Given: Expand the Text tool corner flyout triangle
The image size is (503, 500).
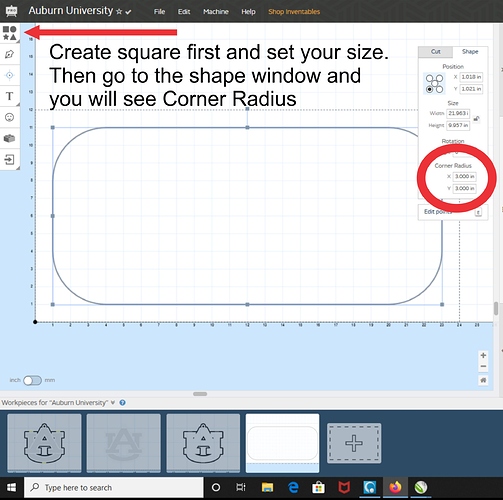Looking at the screenshot, I should (x=18, y=104).
